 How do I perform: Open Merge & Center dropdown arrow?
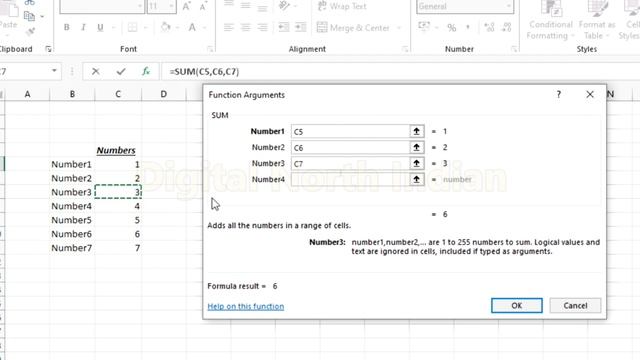tap(399, 28)
